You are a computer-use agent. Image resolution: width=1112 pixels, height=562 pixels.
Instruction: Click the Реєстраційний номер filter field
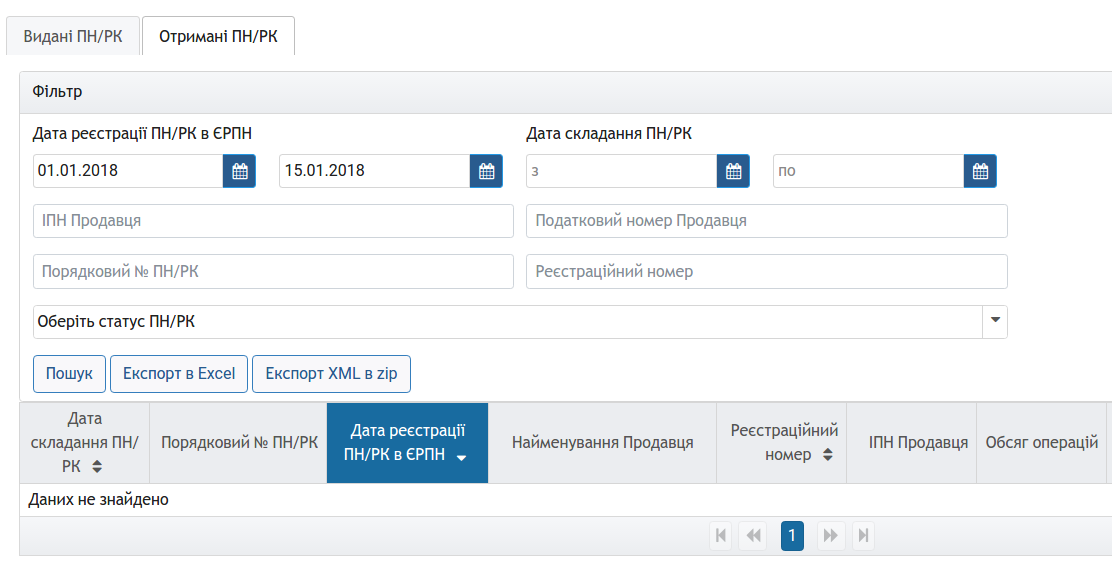pyautogui.click(x=766, y=271)
